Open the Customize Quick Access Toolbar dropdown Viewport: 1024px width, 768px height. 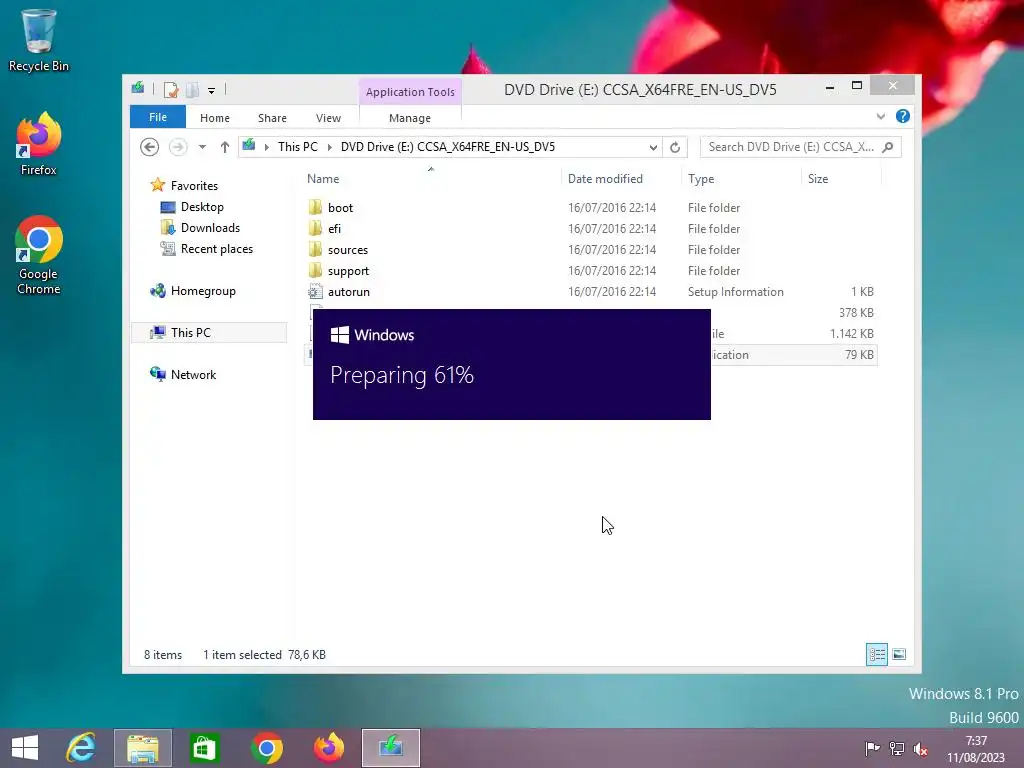212,91
